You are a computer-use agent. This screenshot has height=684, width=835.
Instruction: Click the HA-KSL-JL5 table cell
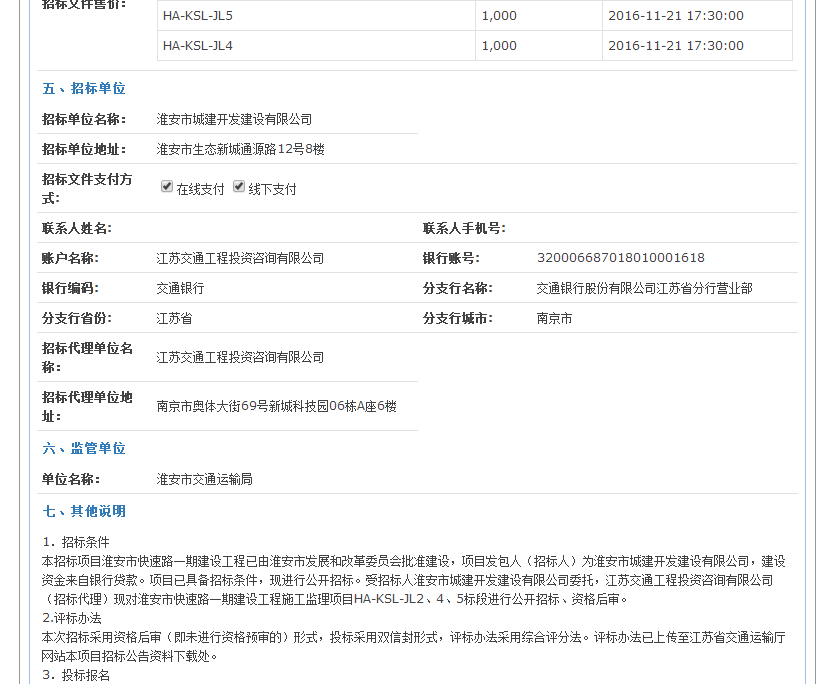198,16
